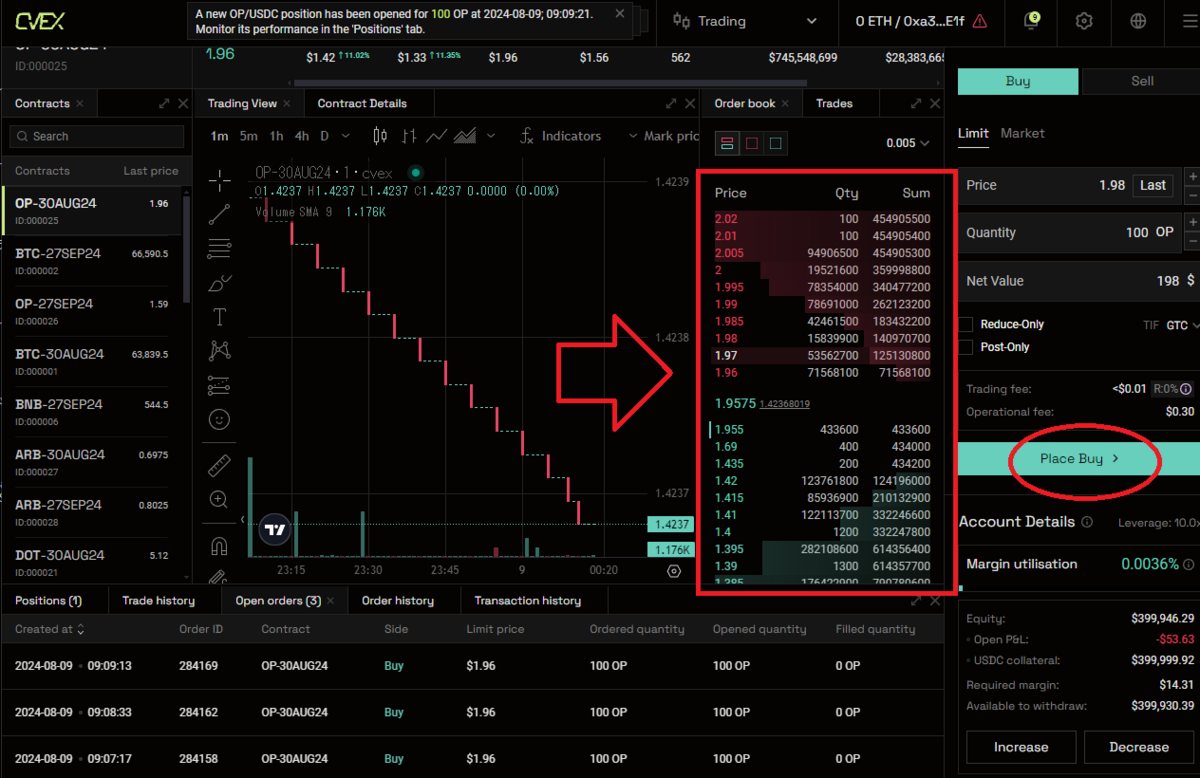Switch to the Contract Details tab

click(362, 103)
